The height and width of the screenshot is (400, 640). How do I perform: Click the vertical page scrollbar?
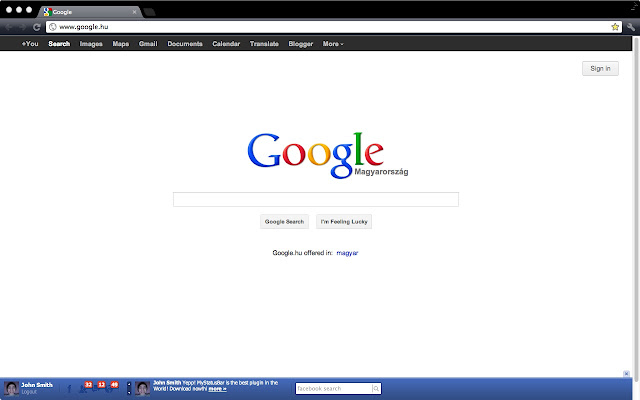click(x=636, y=212)
